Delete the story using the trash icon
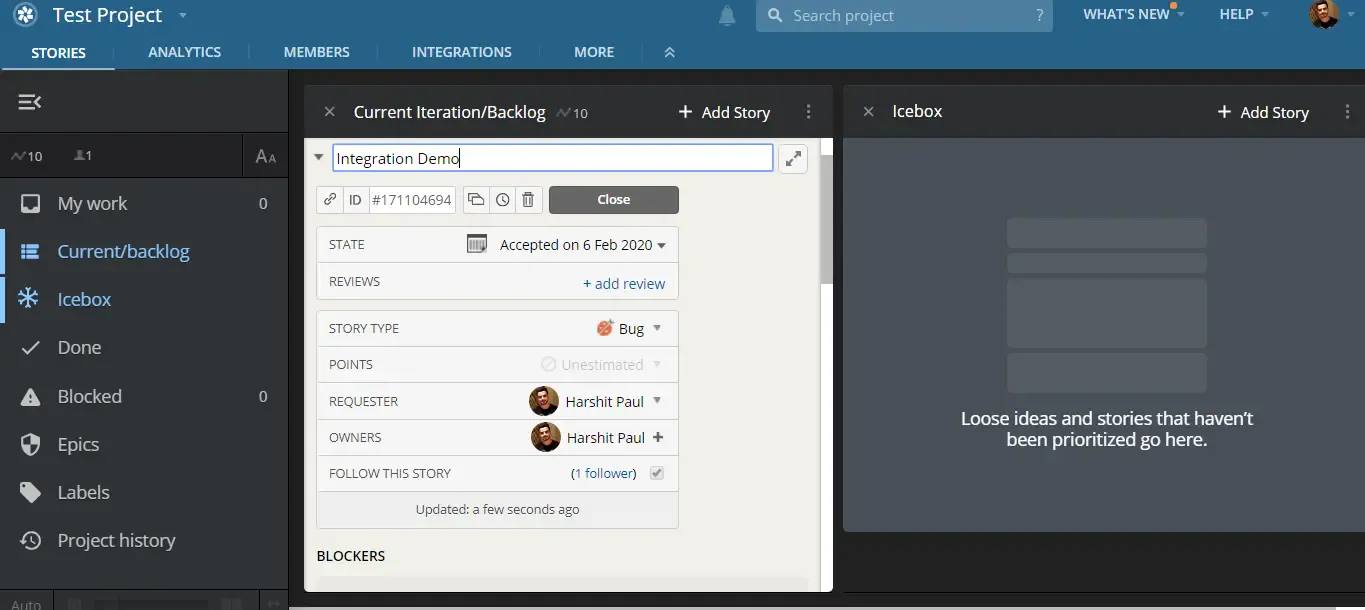Screen dimensions: 1365x610 (x=528, y=199)
